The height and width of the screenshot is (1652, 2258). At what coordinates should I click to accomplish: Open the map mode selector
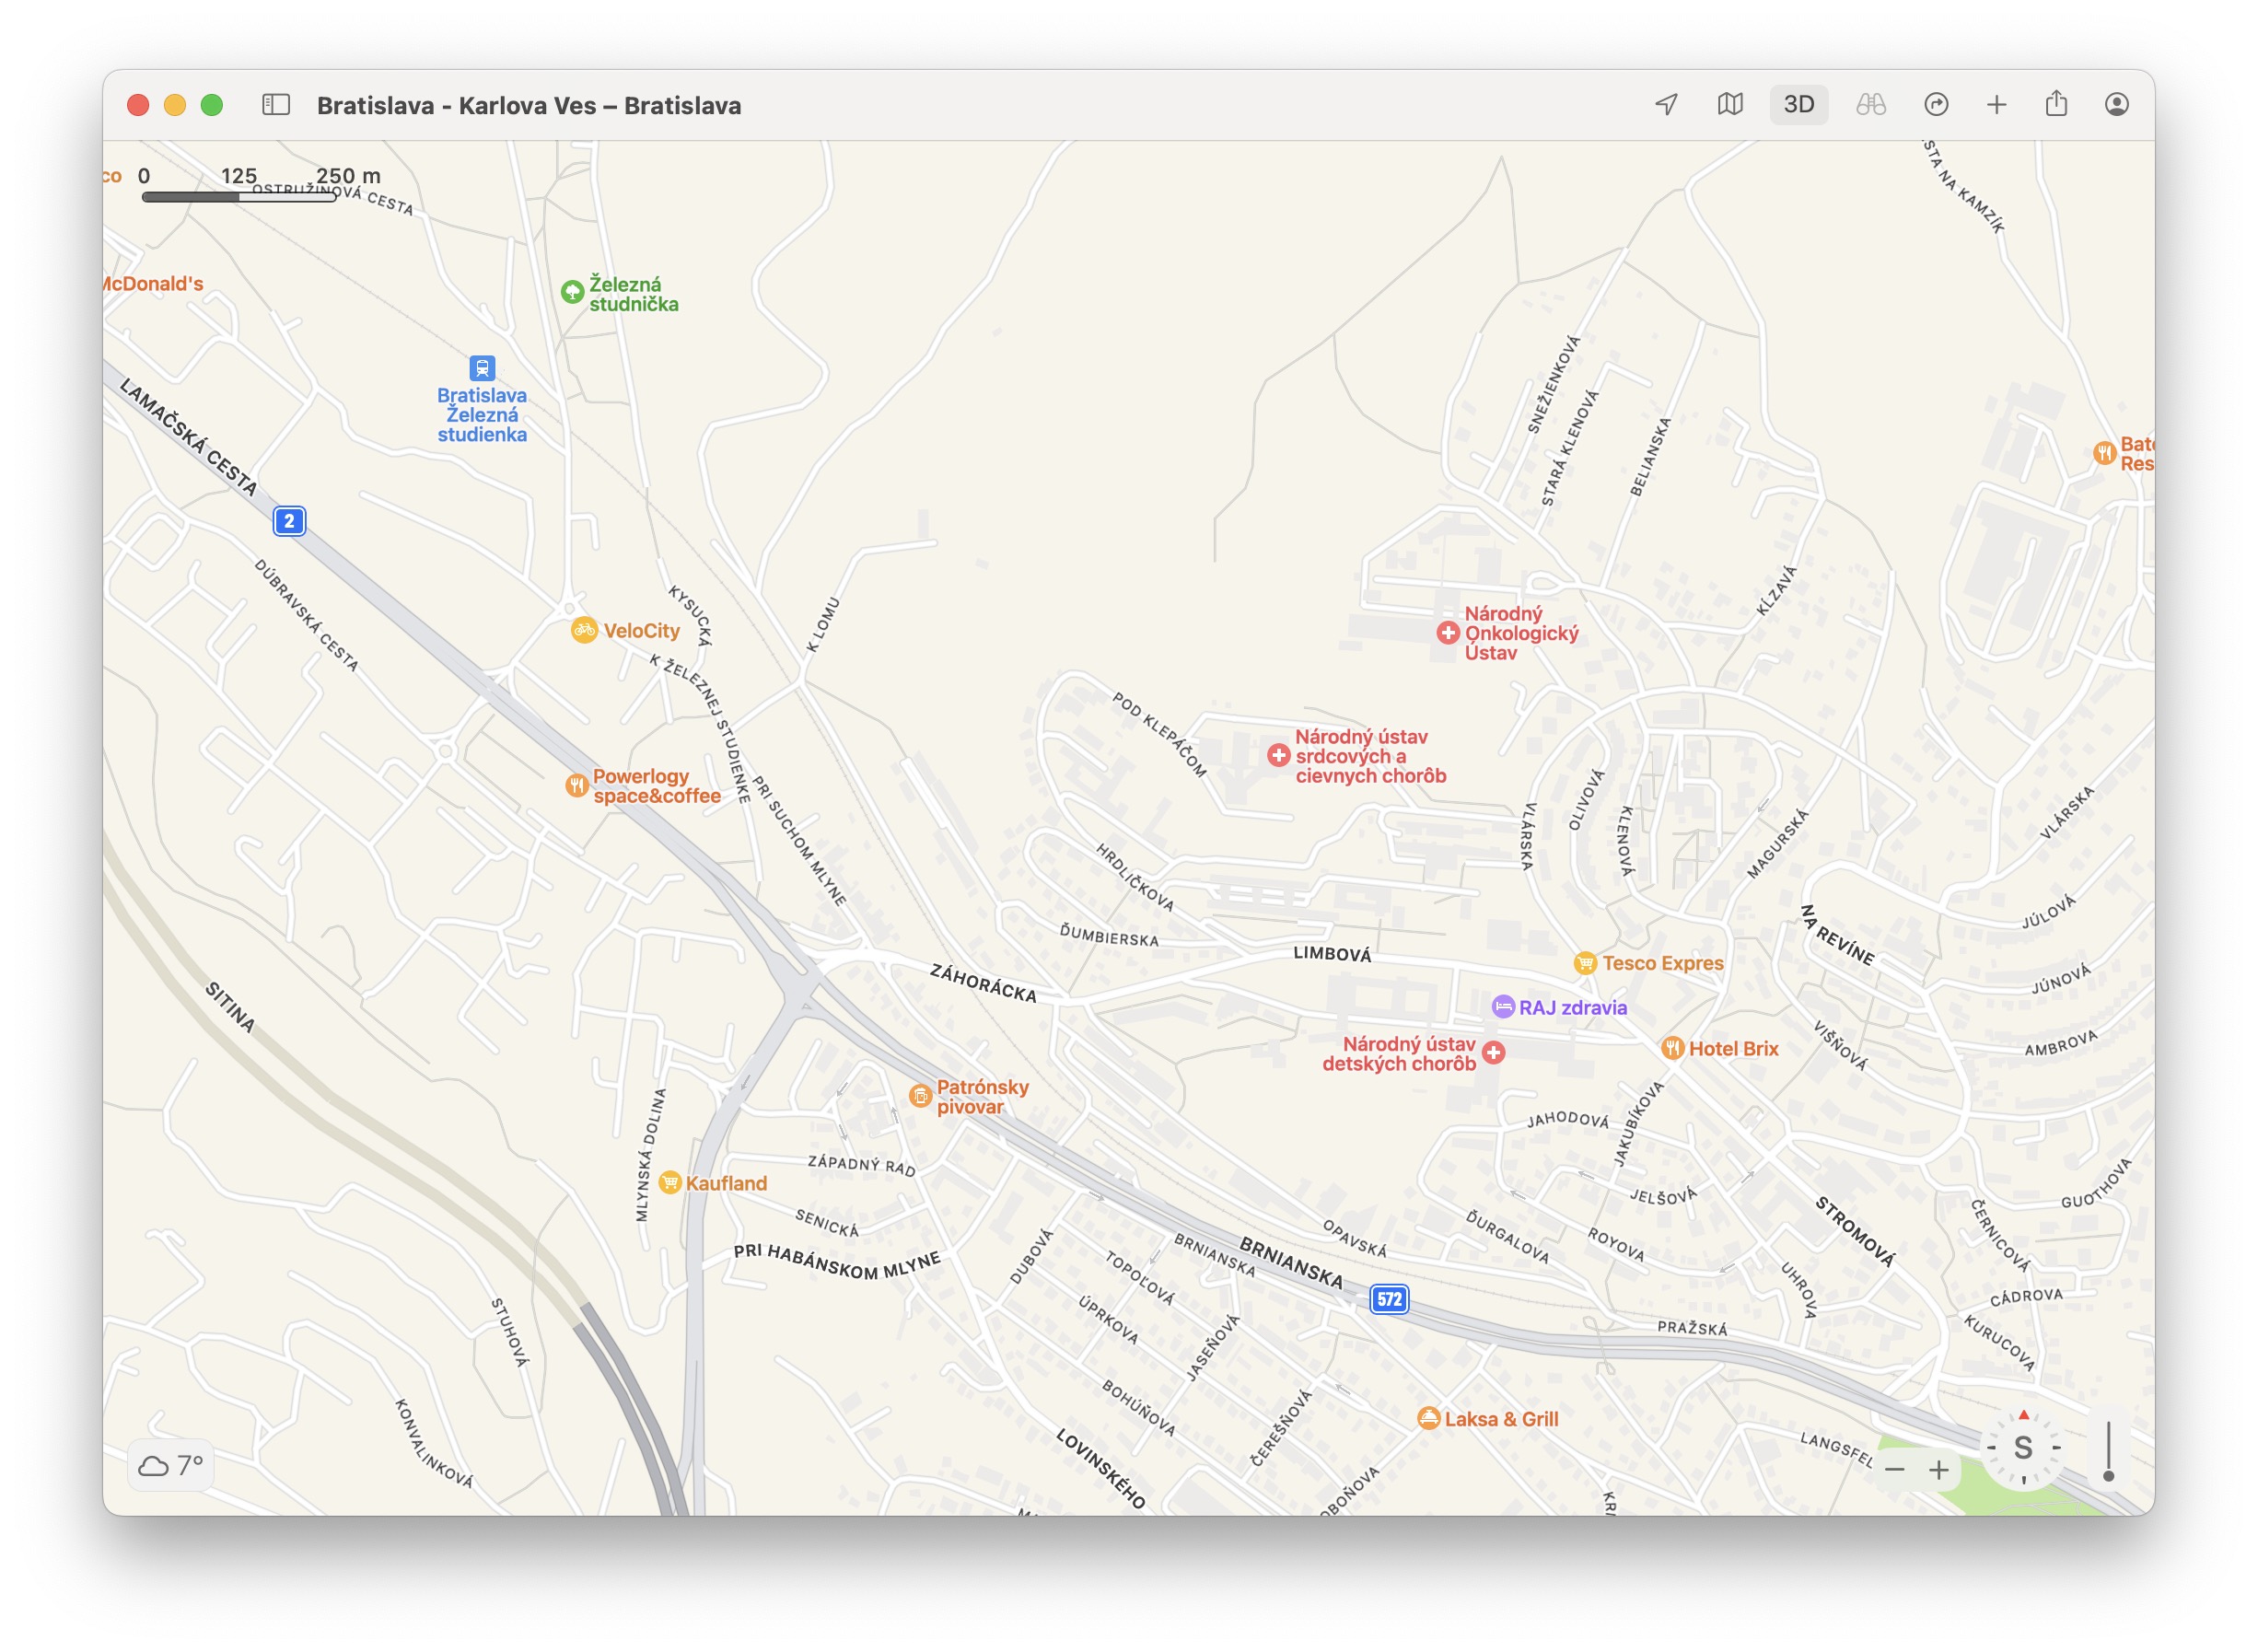[x=1730, y=105]
